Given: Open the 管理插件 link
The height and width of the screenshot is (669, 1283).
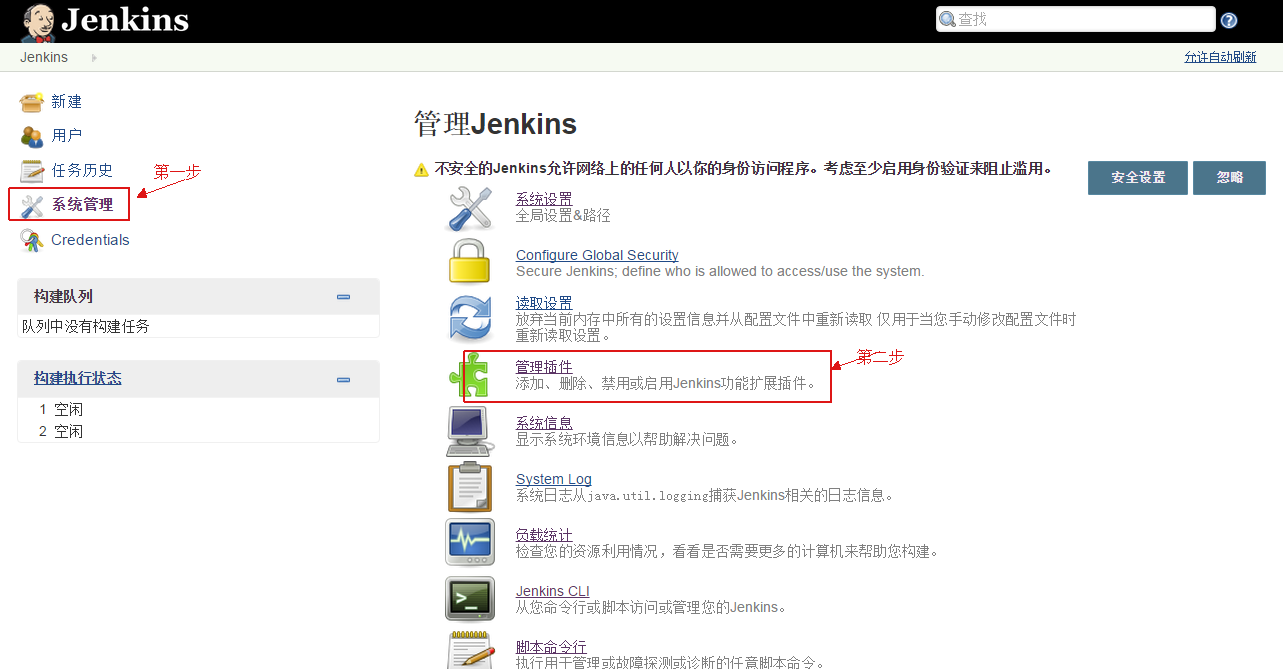Looking at the screenshot, I should coord(544,367).
